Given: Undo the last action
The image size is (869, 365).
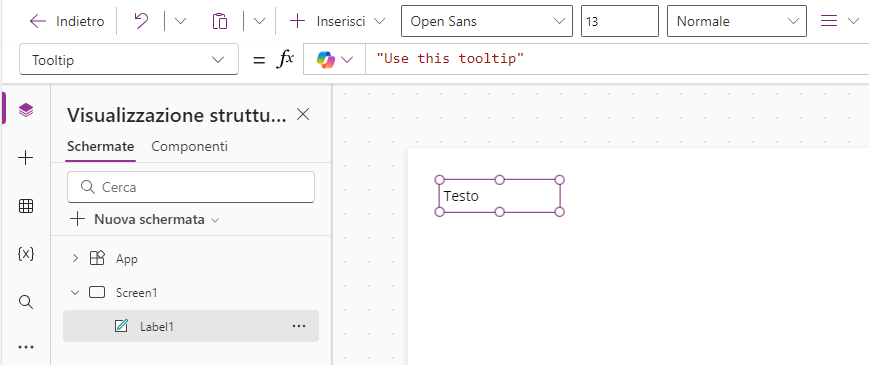Looking at the screenshot, I should (x=141, y=21).
